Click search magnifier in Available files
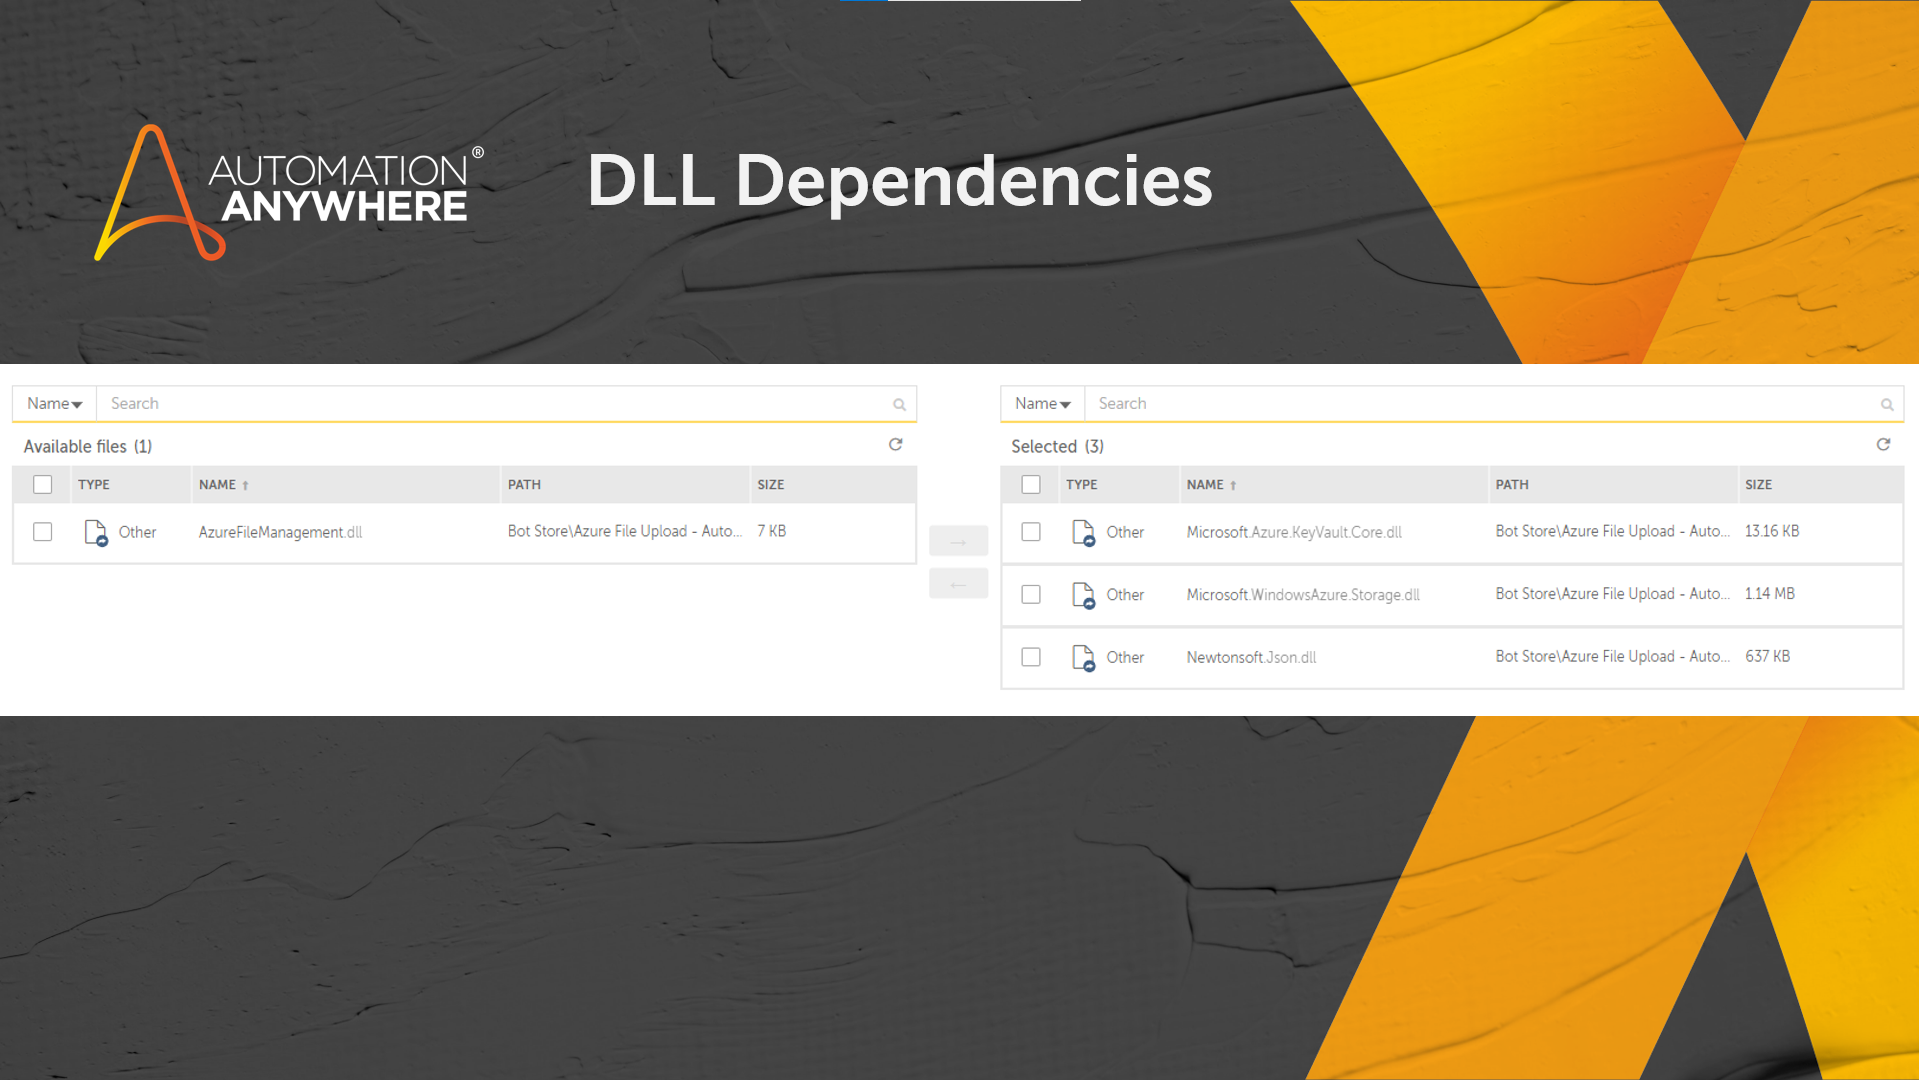1920x1080 pixels. coord(899,404)
